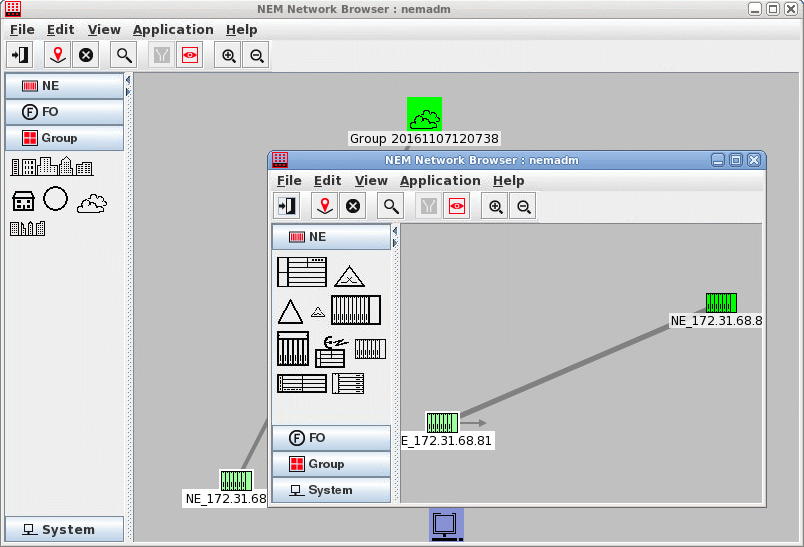The width and height of the screenshot is (804, 547).
Task: Pick the circle group shape in the palette
Action: (56, 199)
